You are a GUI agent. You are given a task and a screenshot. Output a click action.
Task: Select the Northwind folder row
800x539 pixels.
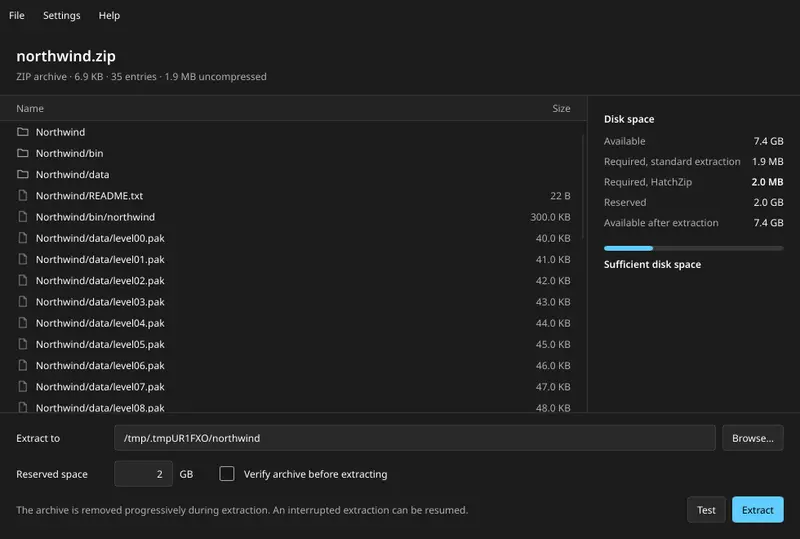[x=293, y=132]
